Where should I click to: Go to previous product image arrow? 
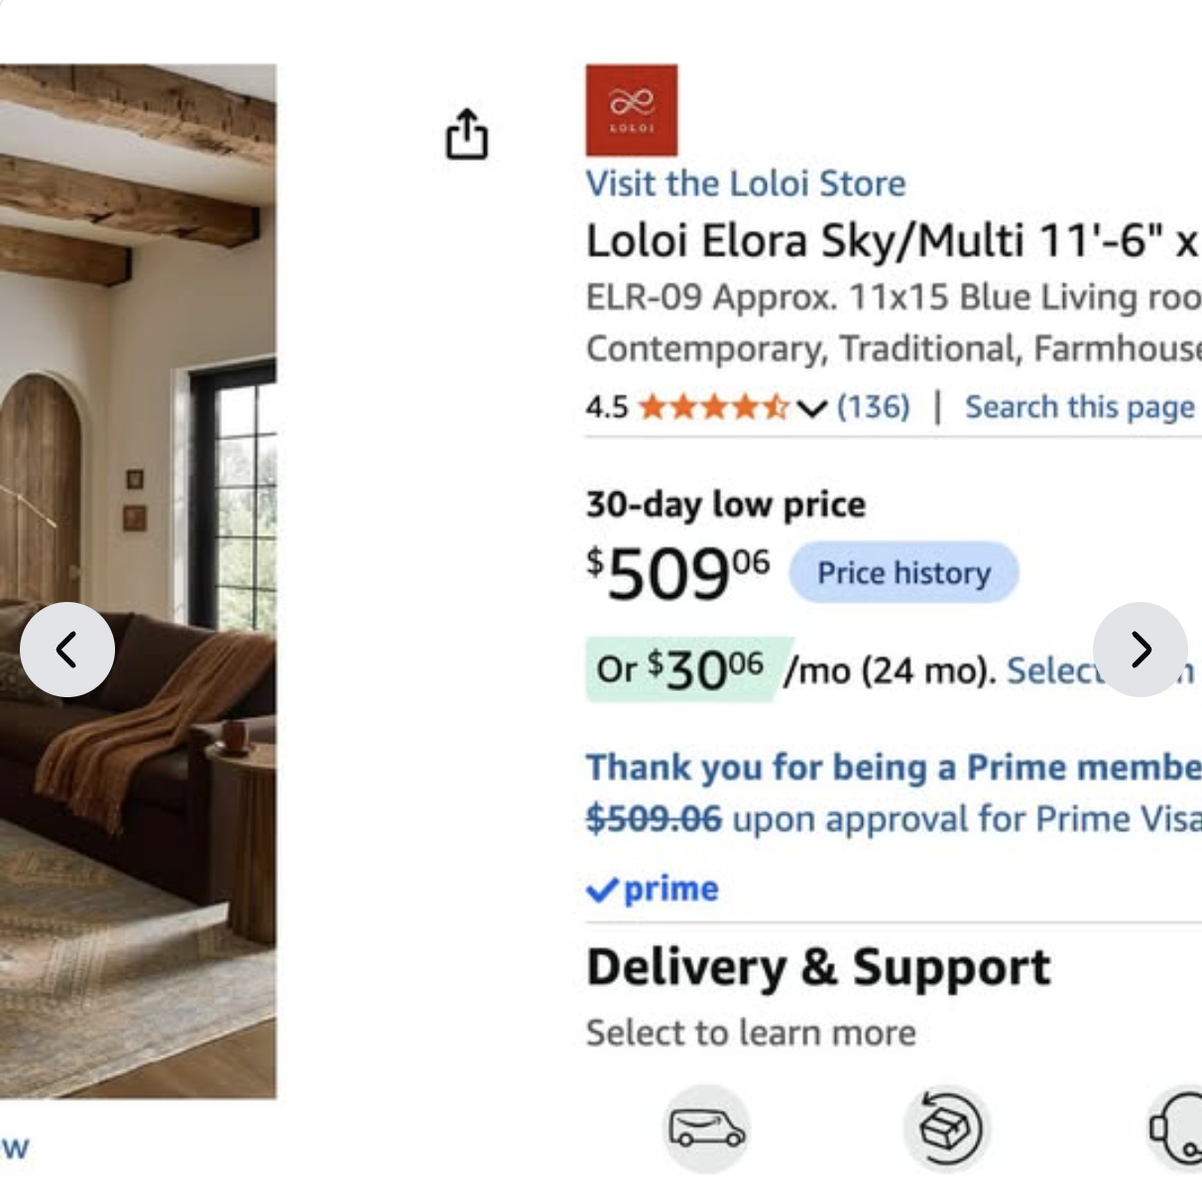coord(67,650)
